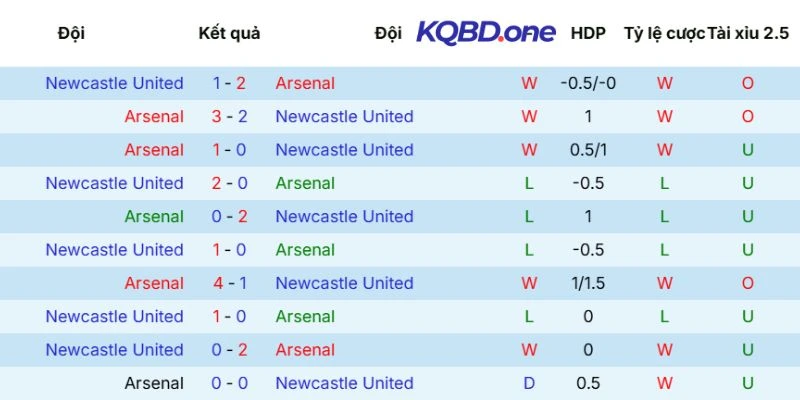Click Newcastle United in the 2 - 0 row

(x=114, y=183)
